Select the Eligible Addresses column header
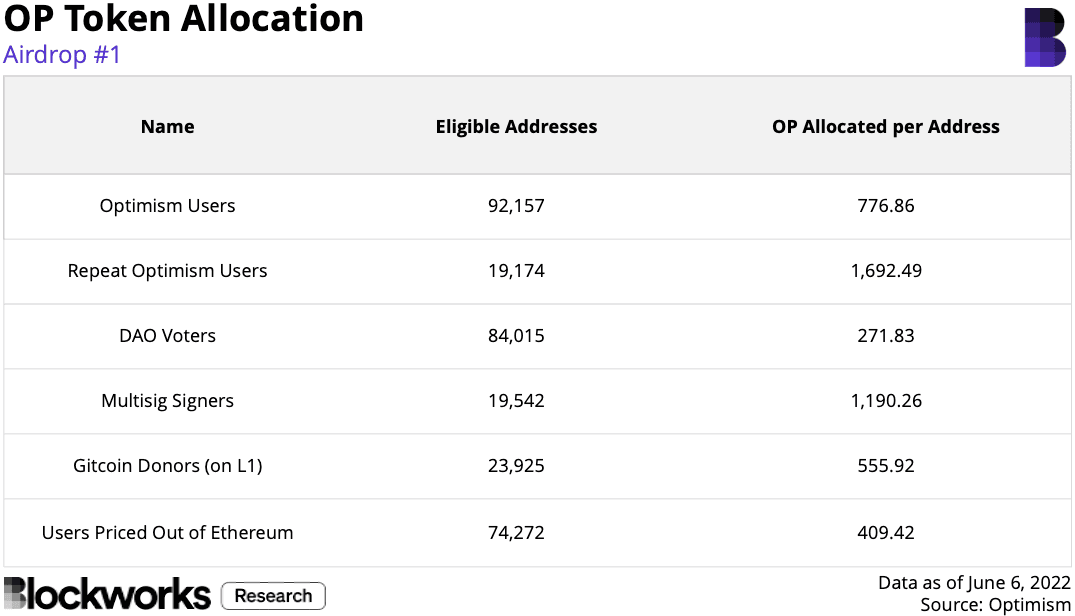The image size is (1075, 616). pyautogui.click(x=516, y=127)
